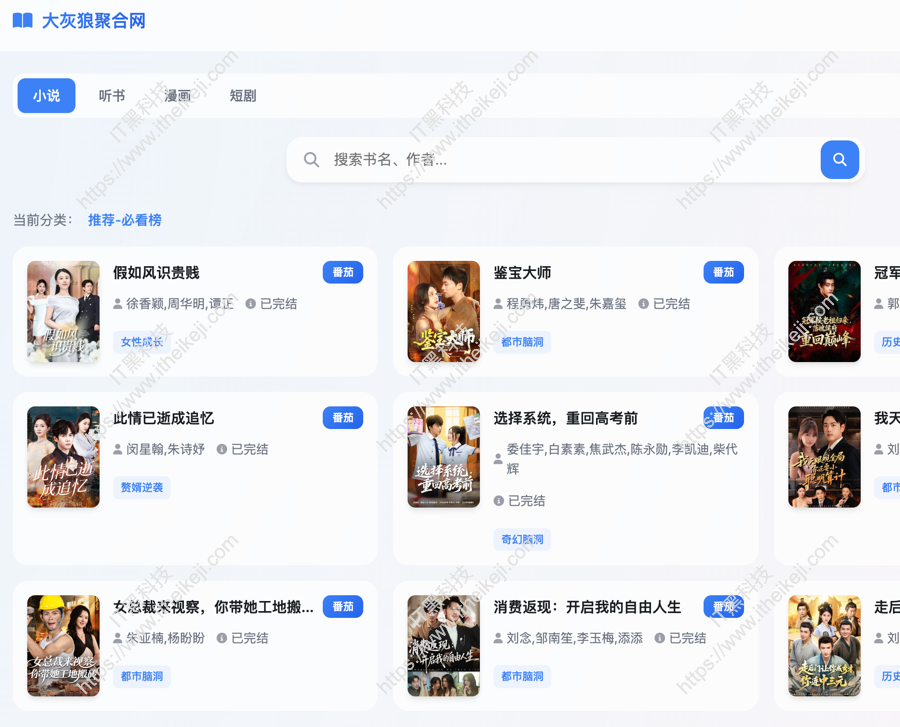The image size is (900, 727).
Task: Click the 番茄 badge on 假如风识贵贱 card
Action: 343,271
